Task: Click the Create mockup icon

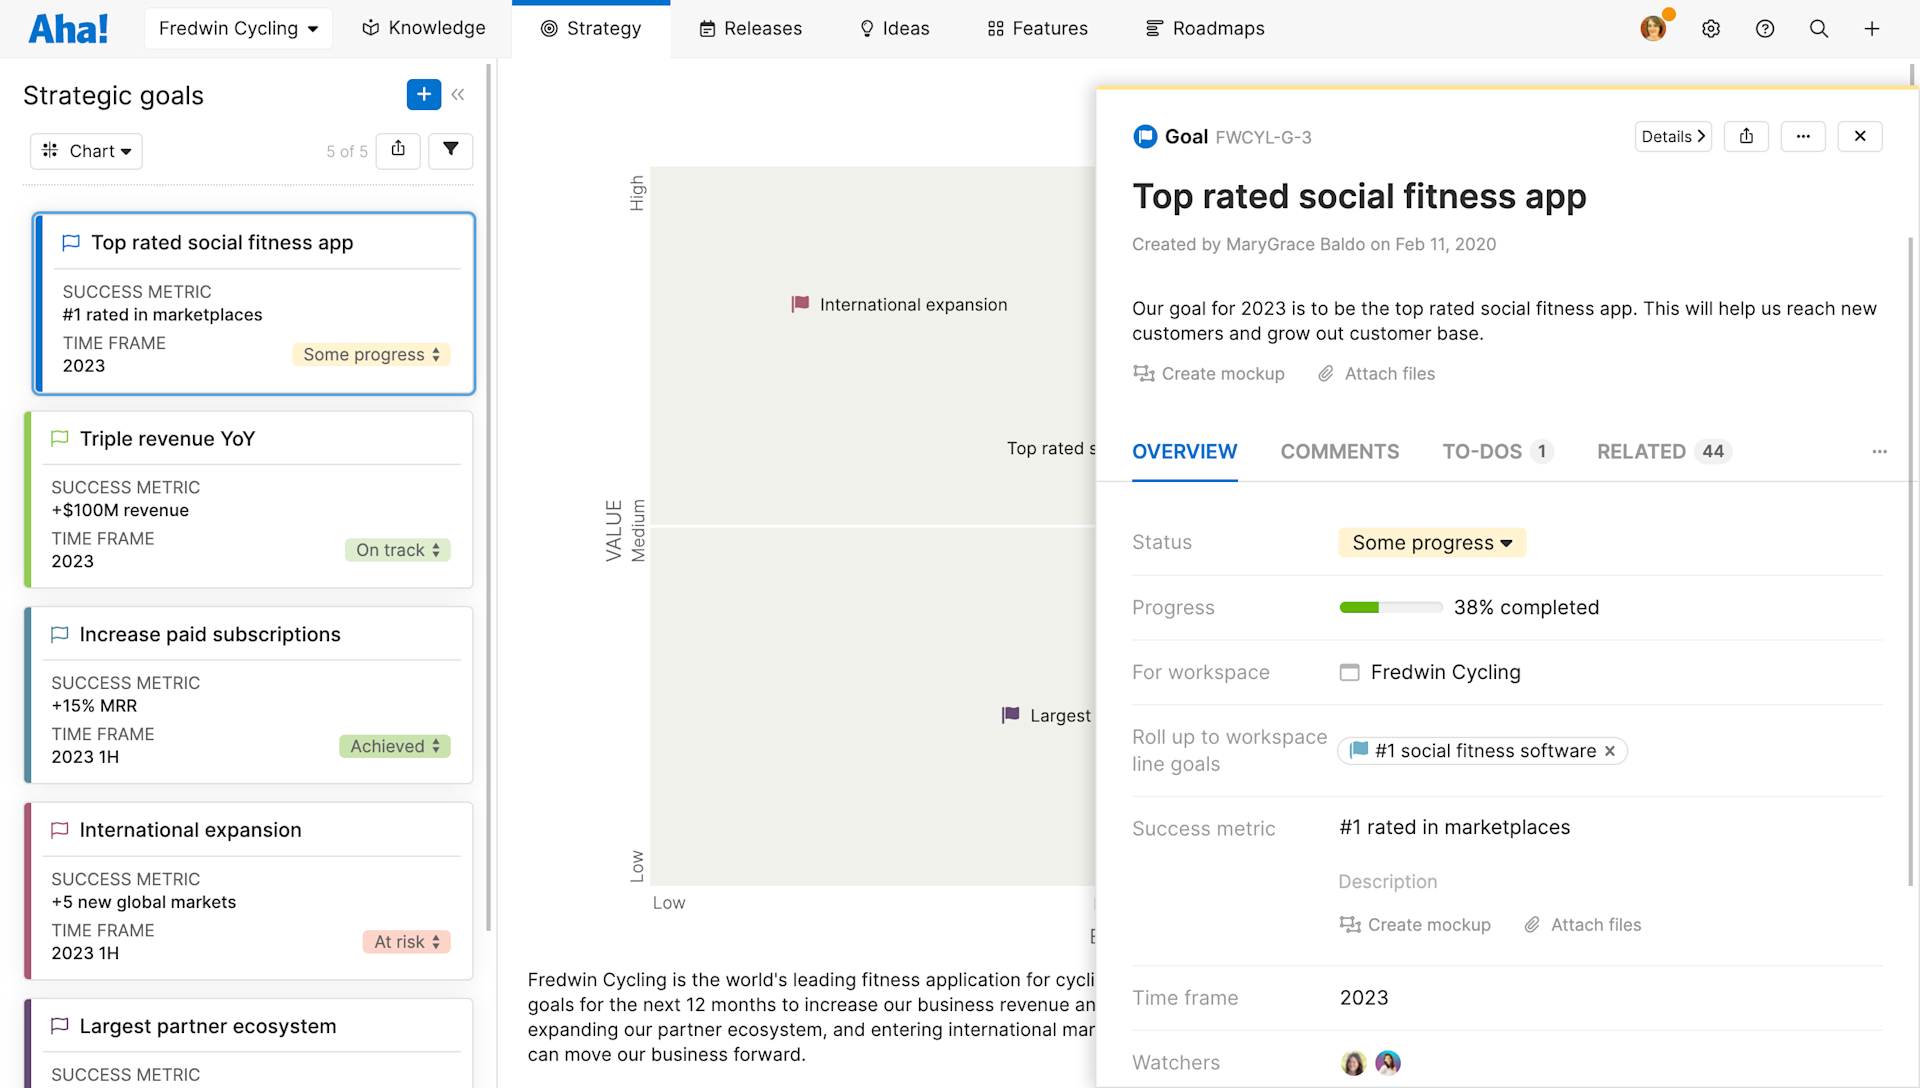Action: (1144, 373)
